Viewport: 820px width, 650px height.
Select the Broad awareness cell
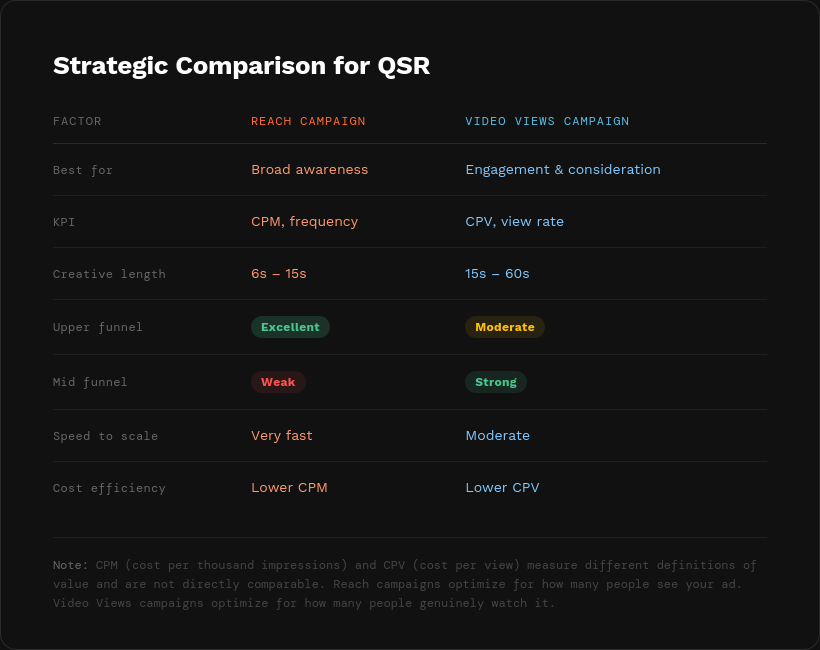click(309, 170)
